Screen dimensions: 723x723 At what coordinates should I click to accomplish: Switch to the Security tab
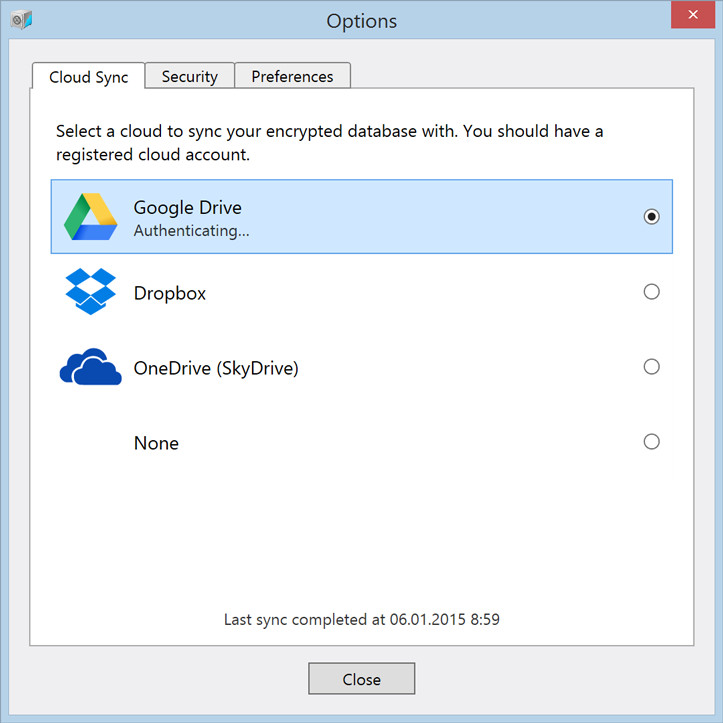click(x=190, y=76)
